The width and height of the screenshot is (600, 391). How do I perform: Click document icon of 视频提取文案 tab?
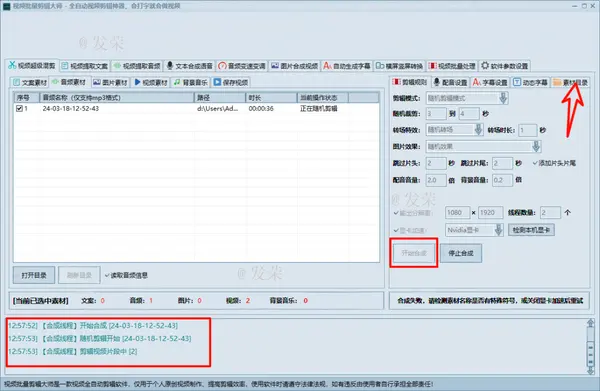pyautogui.click(x=65, y=66)
